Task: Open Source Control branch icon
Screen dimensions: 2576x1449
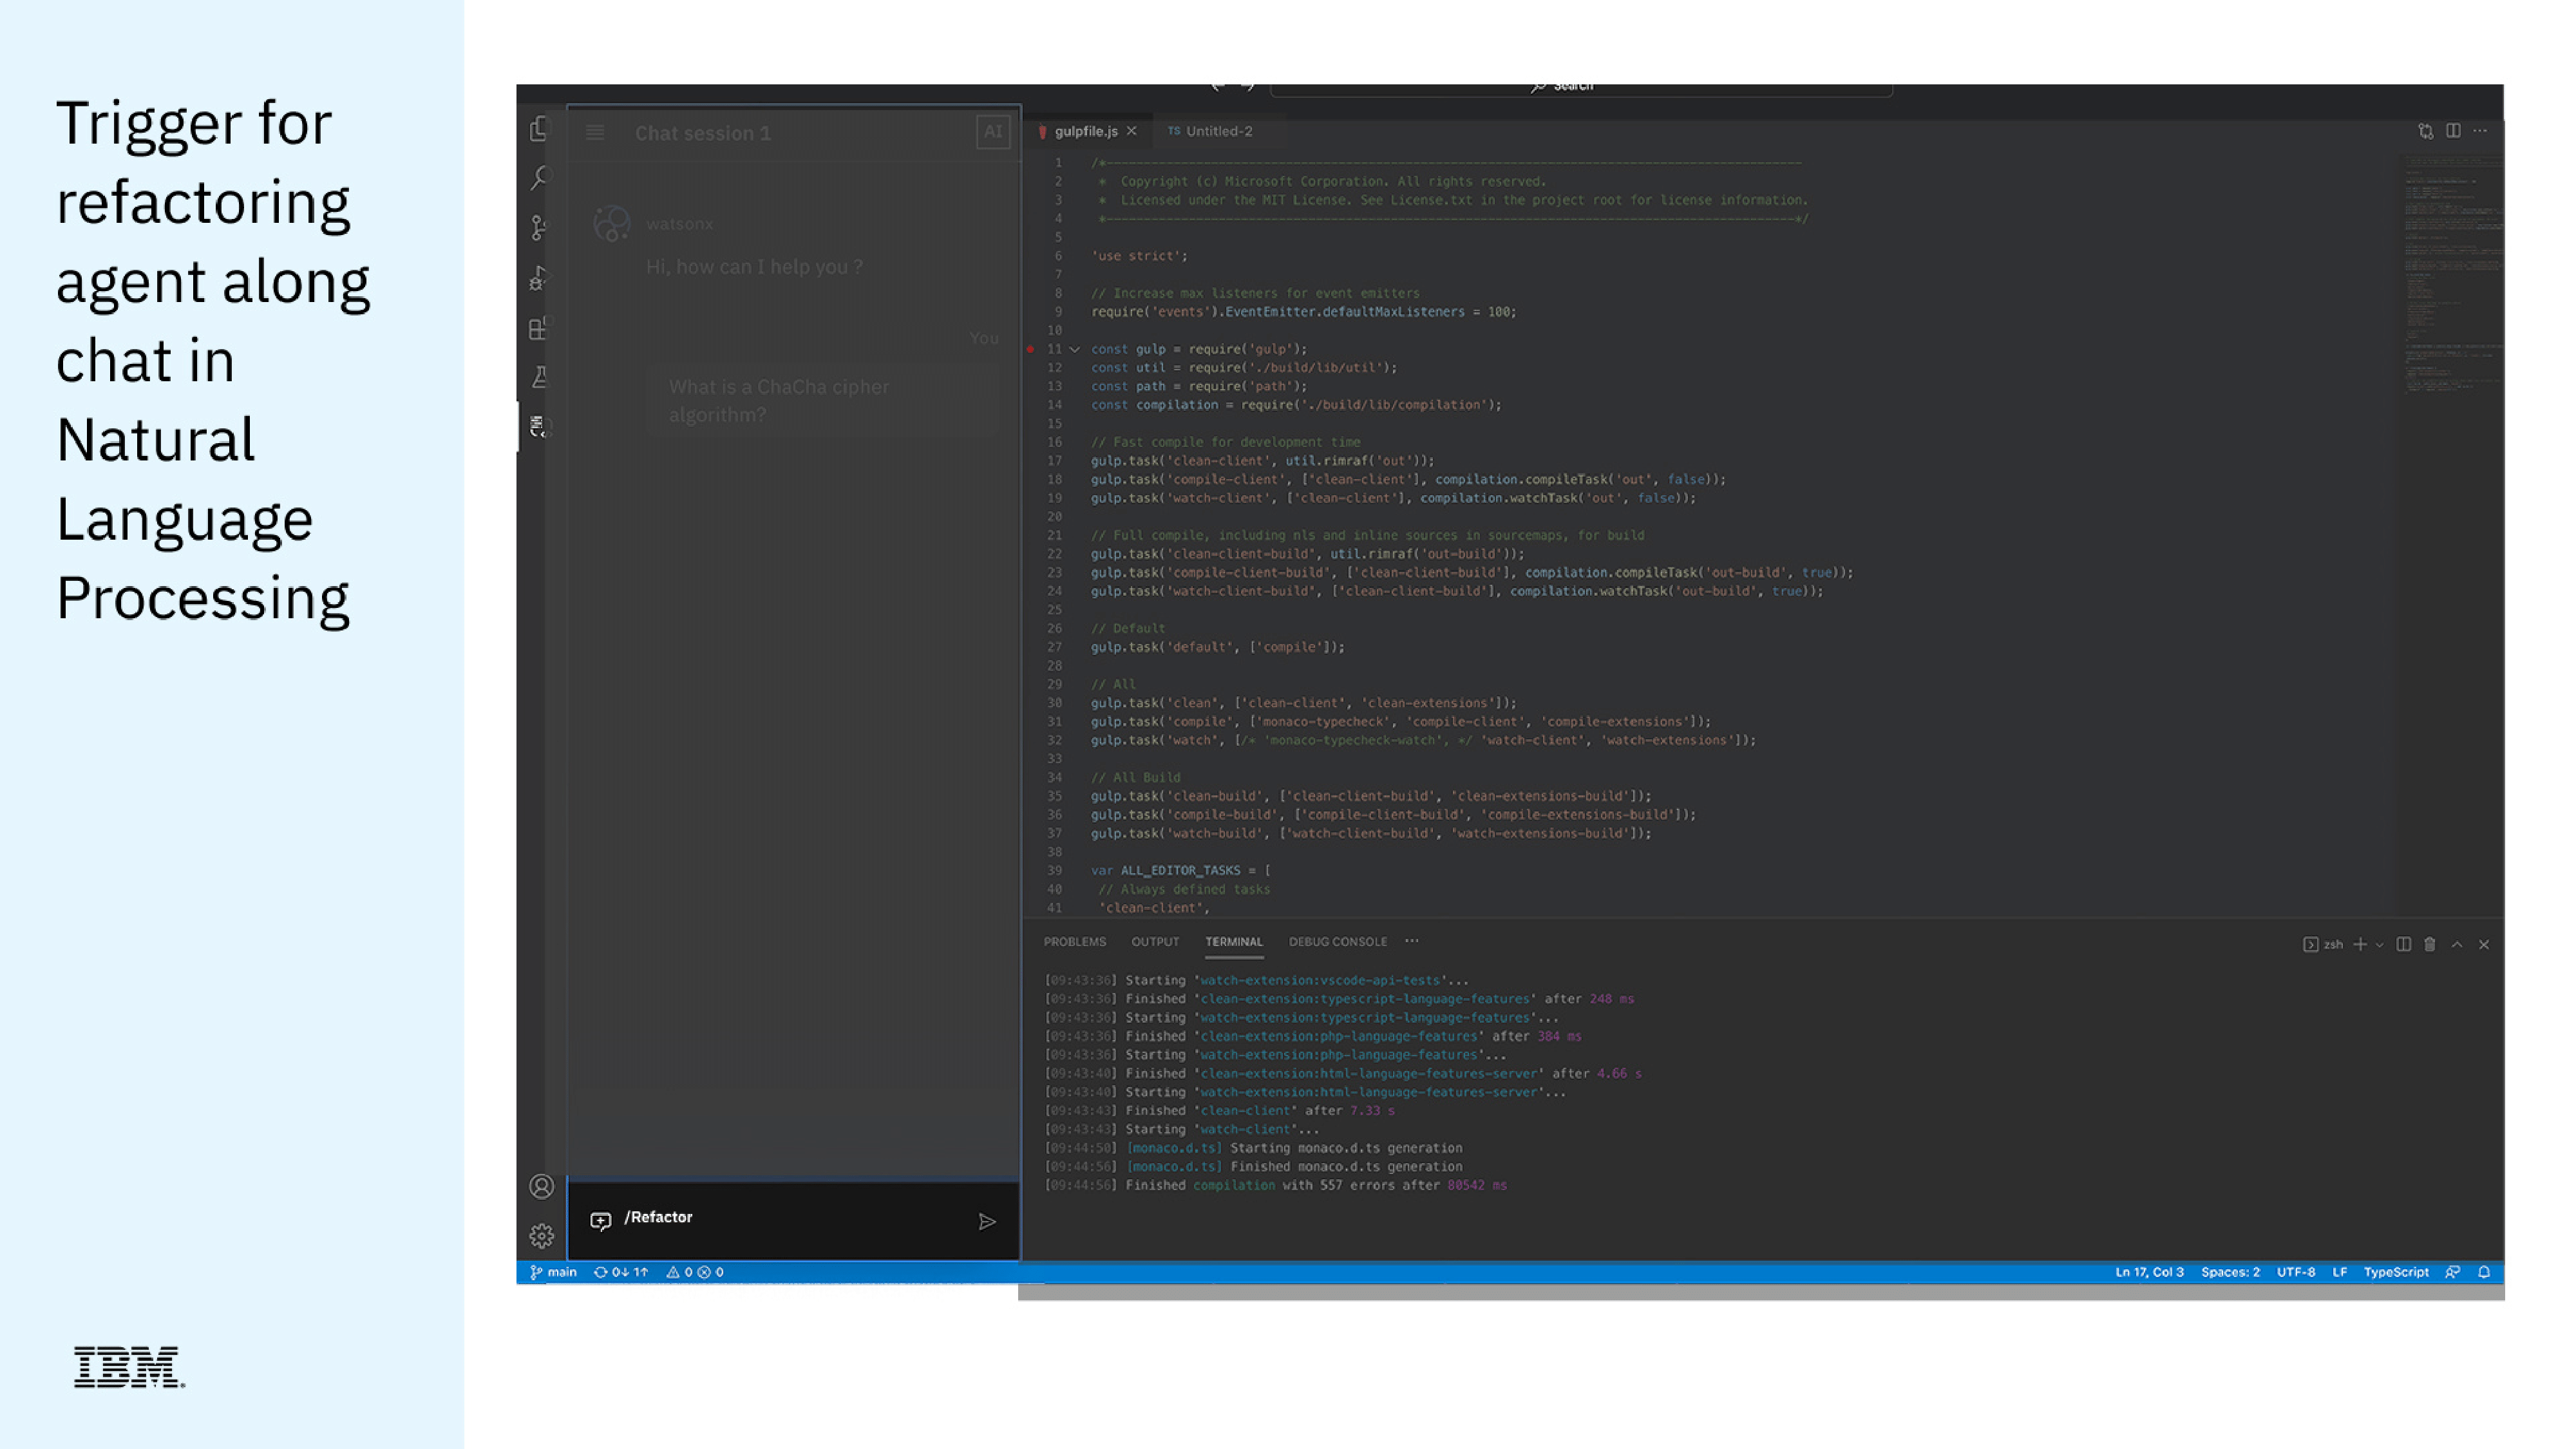Action: (540, 228)
